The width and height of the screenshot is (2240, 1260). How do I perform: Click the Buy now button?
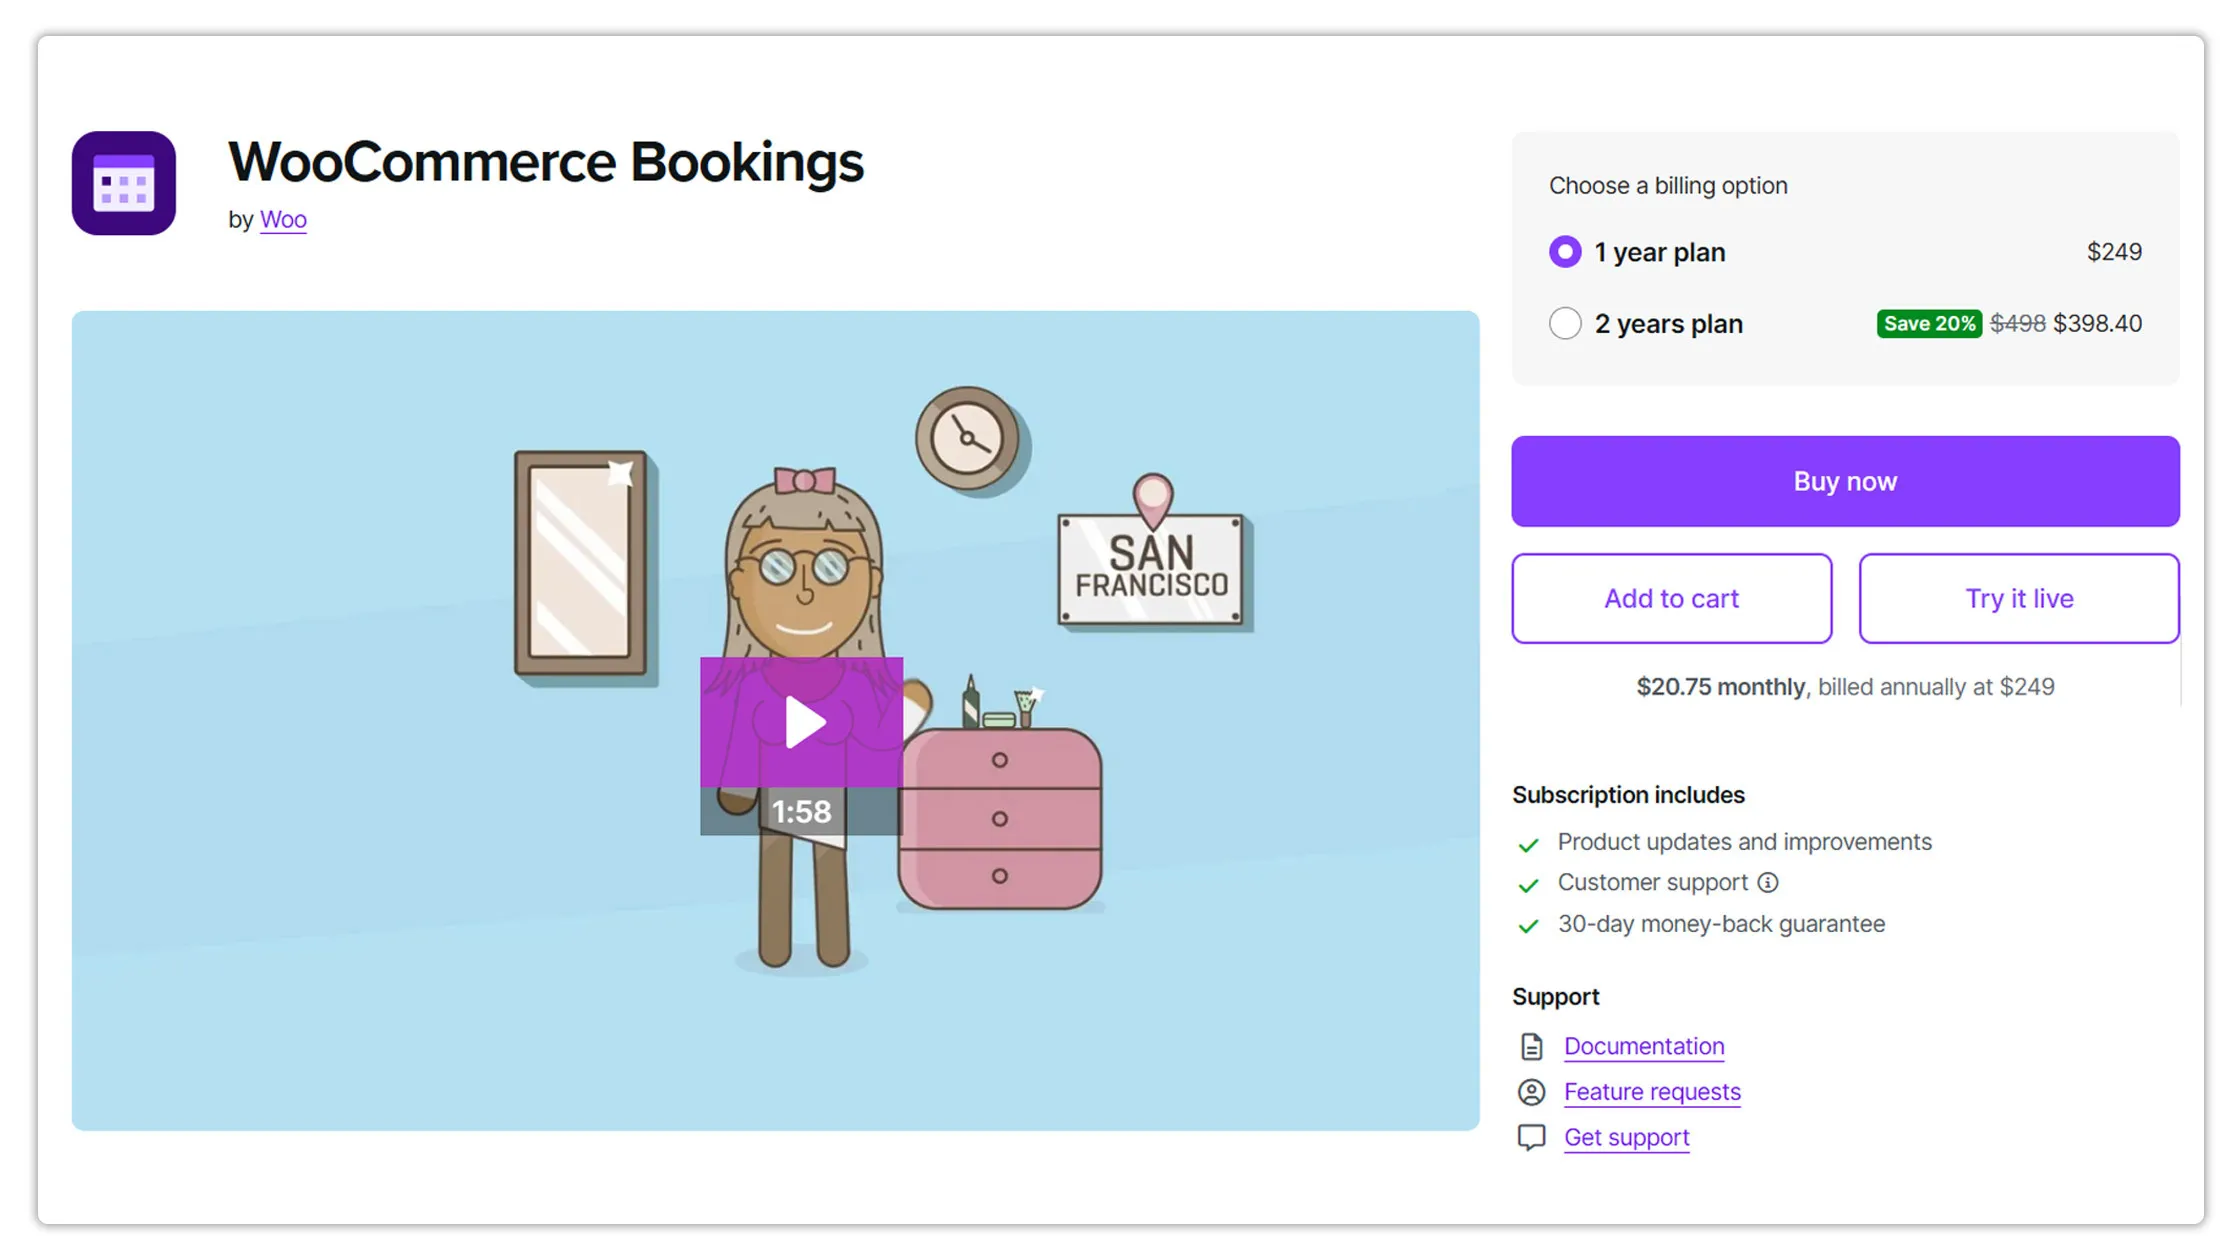[1845, 481]
